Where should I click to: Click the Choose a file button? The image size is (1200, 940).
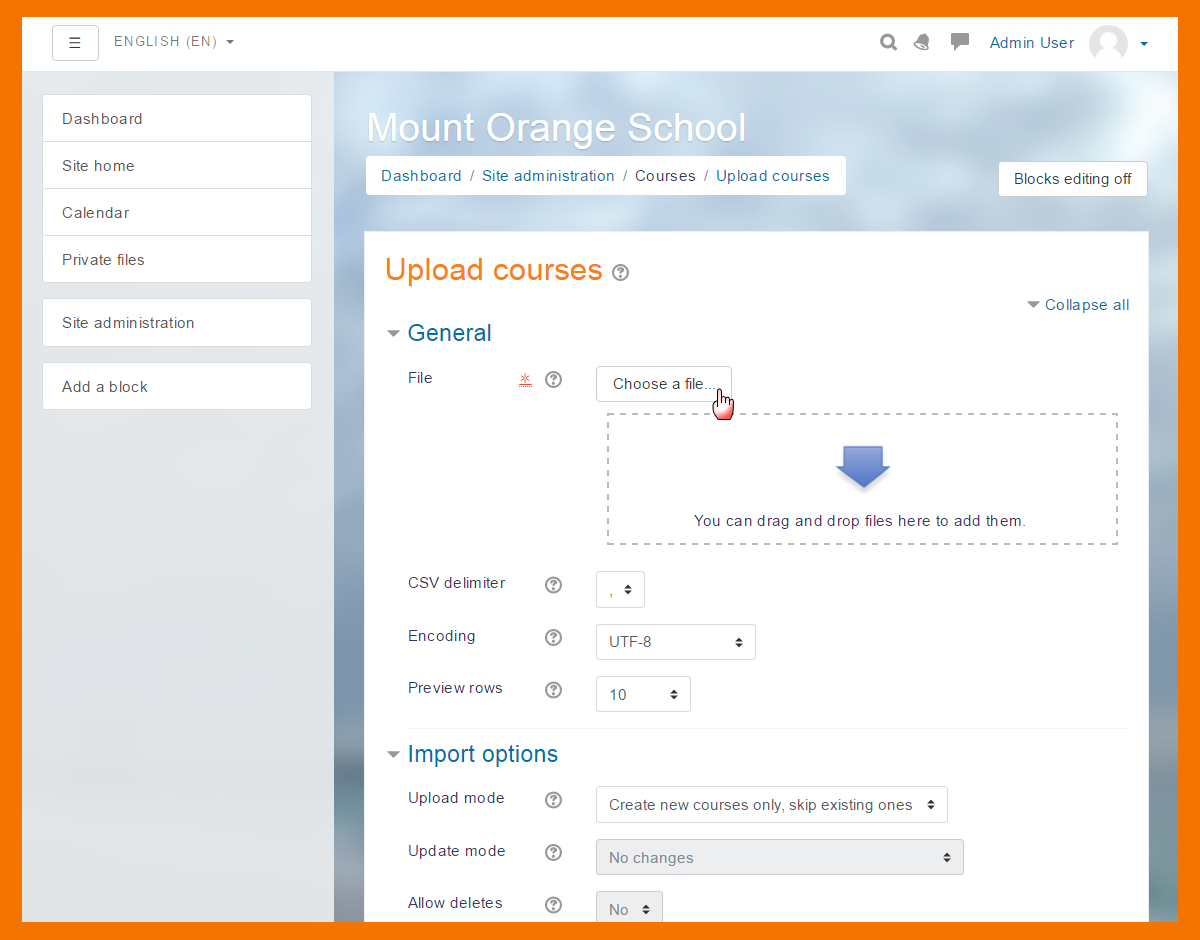(663, 384)
